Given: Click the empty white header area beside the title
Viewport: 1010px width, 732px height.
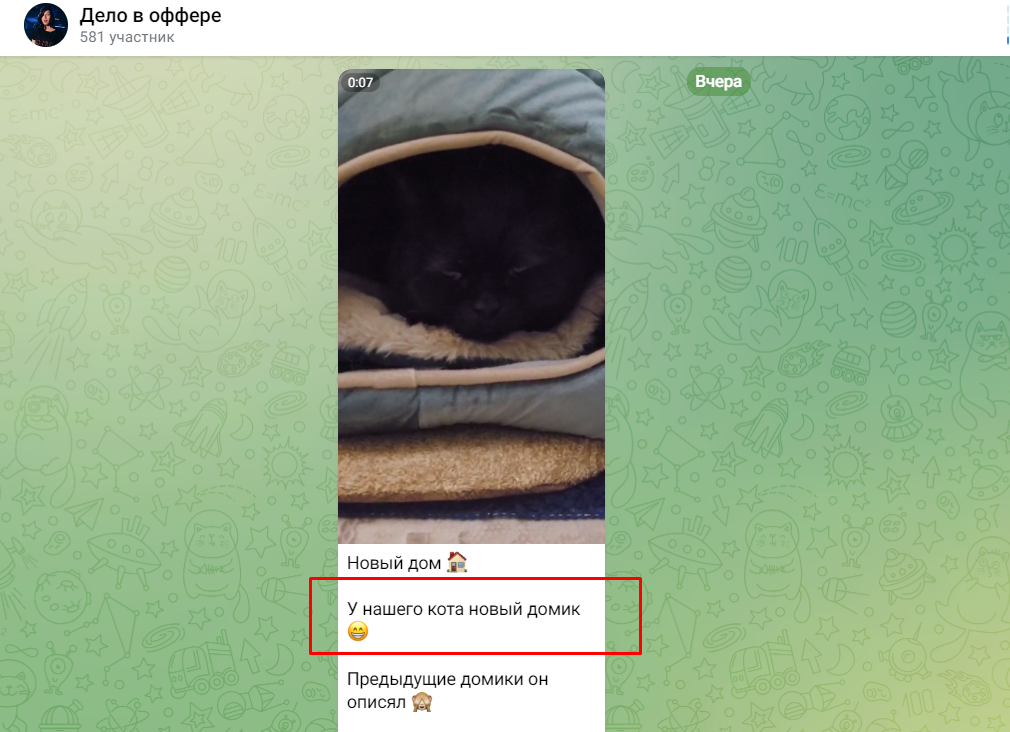Looking at the screenshot, I should pyautogui.click(x=580, y=27).
